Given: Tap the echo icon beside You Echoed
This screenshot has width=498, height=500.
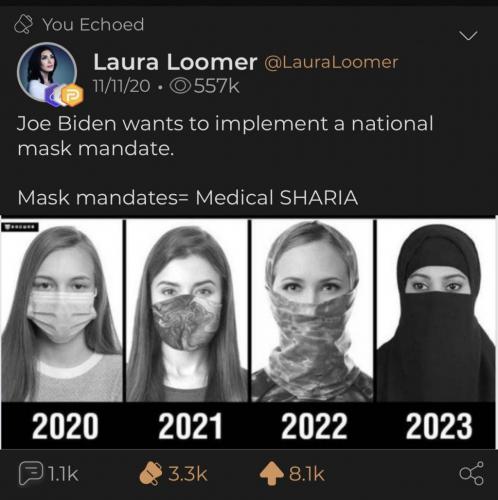Looking at the screenshot, I should click(24, 25).
